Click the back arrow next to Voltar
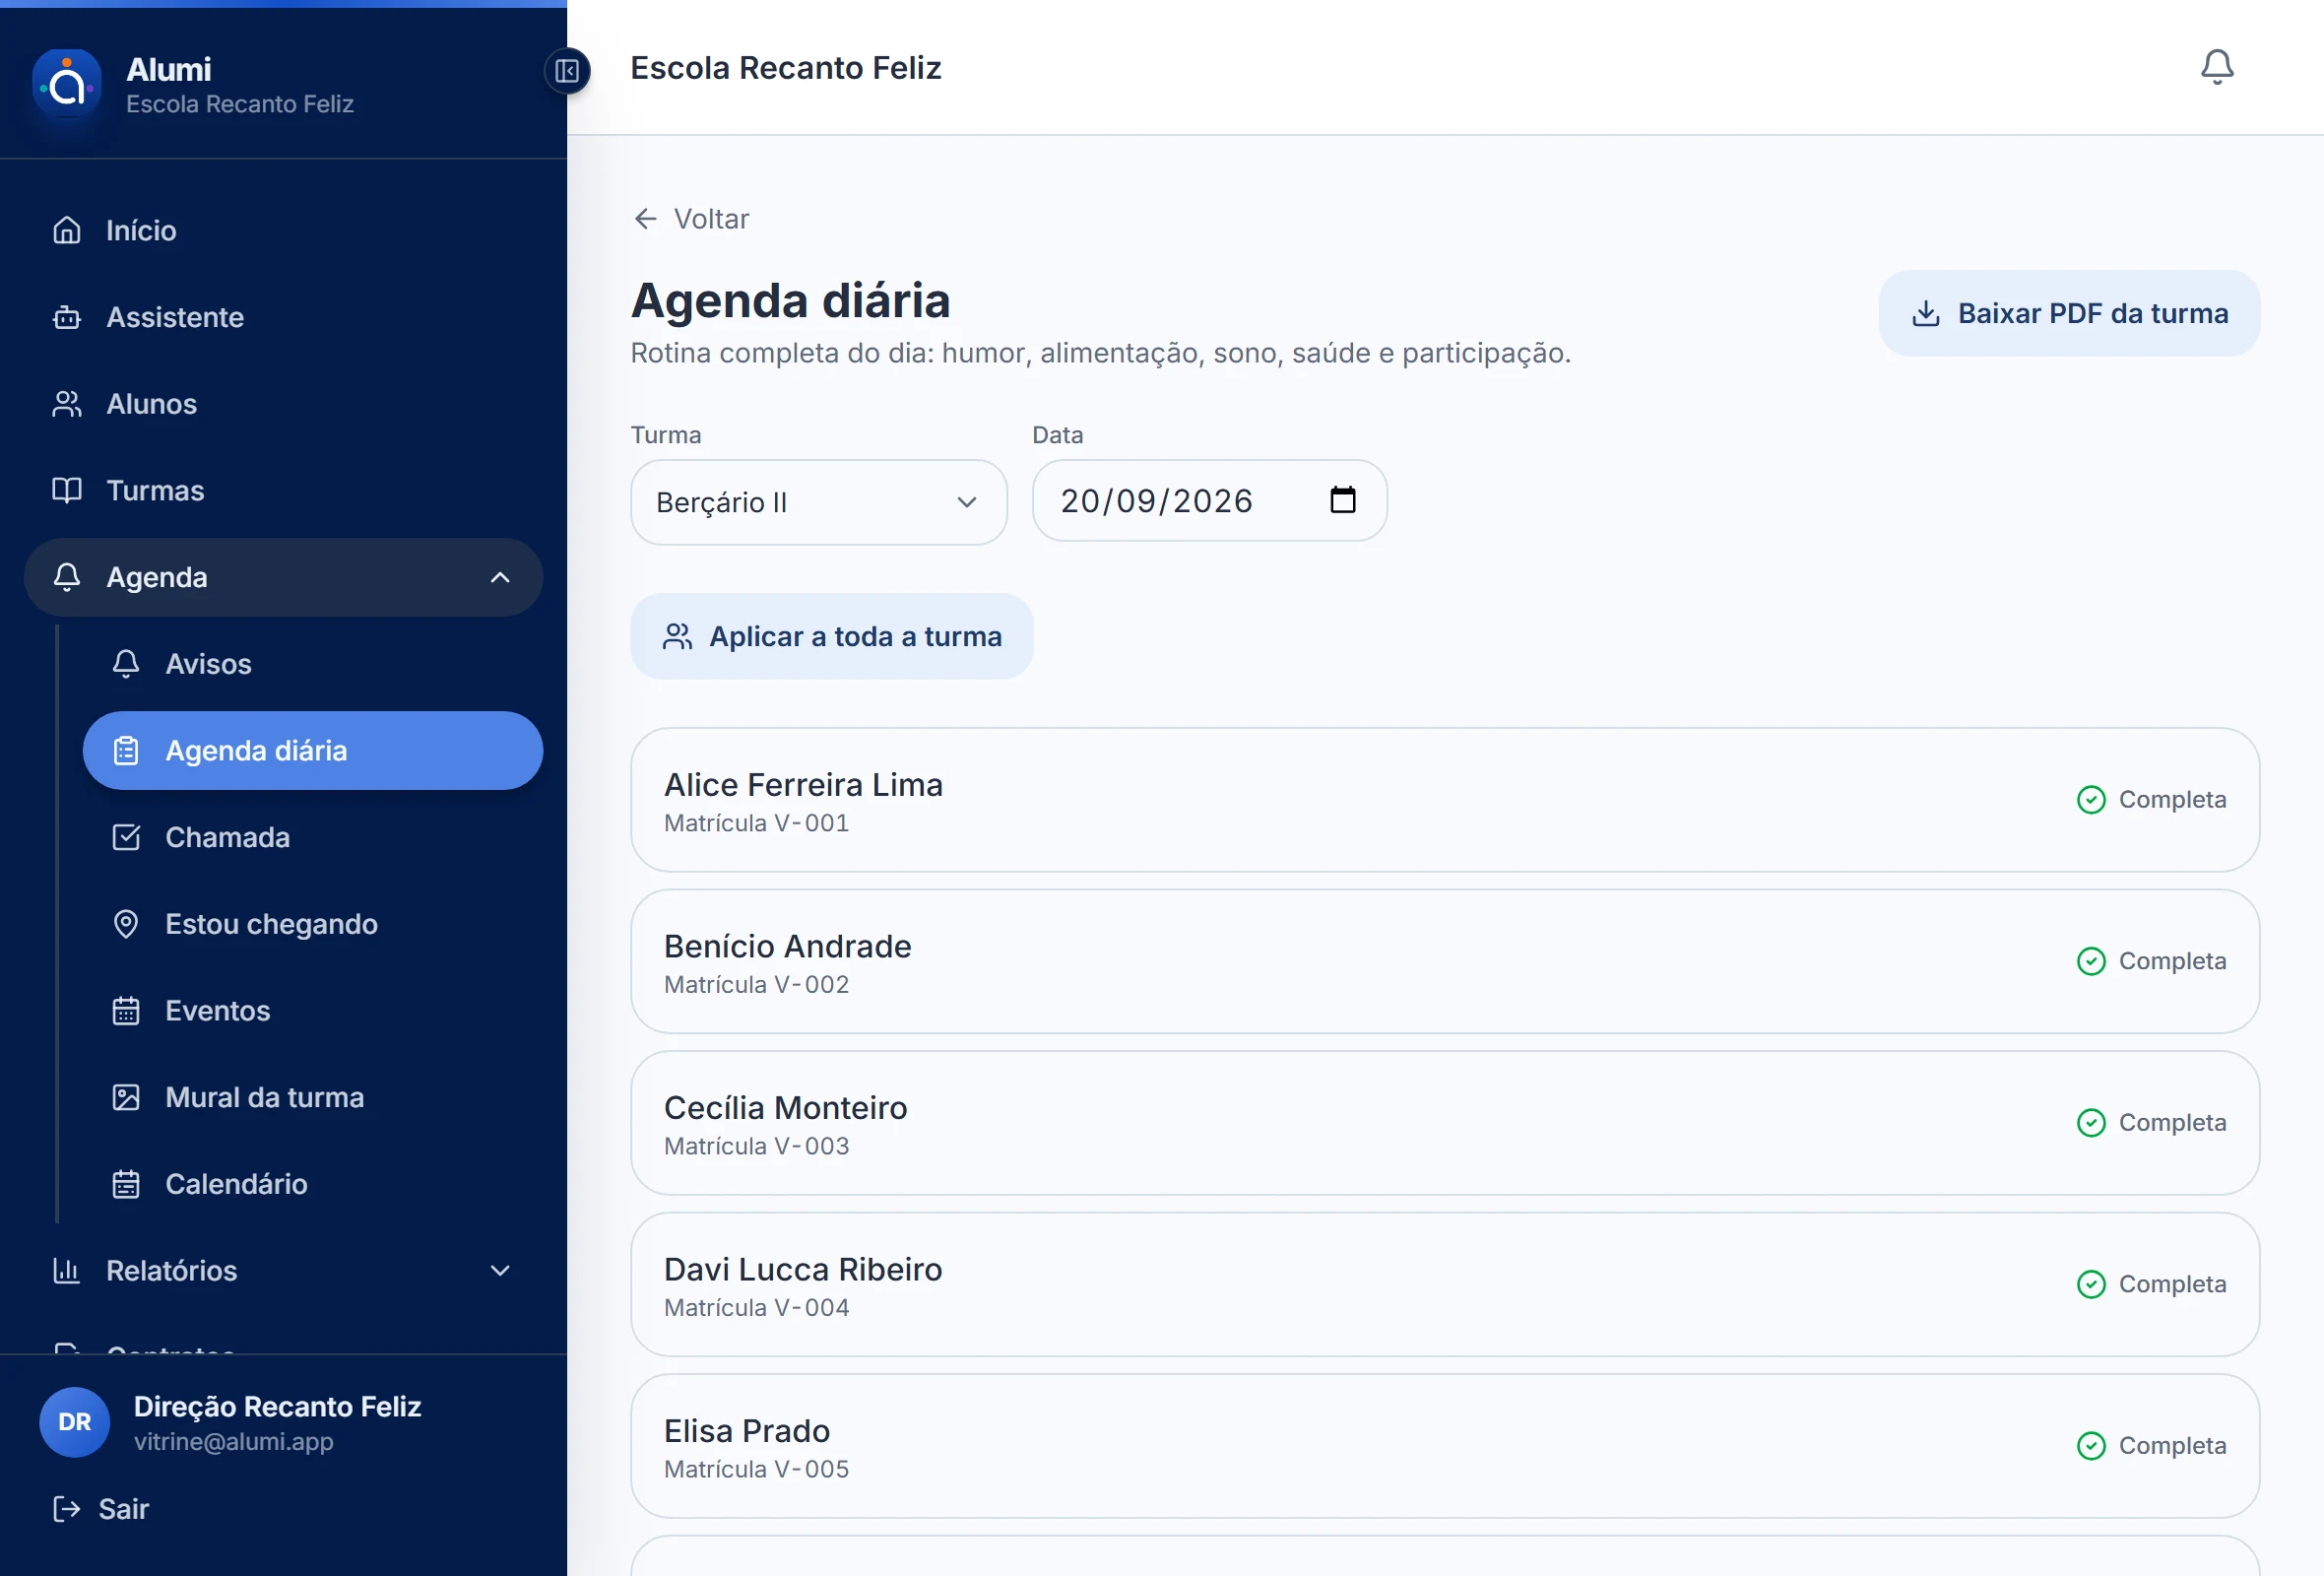Screen dimensions: 2324x1576 click(646, 219)
